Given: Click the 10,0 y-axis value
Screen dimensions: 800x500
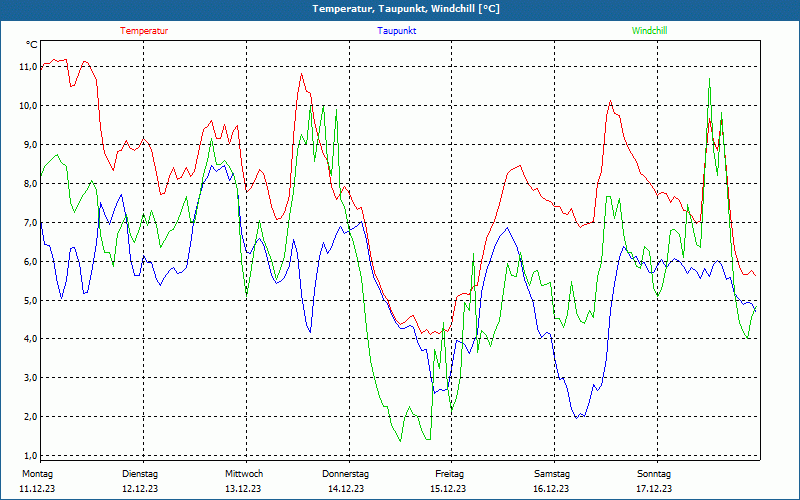Looking at the screenshot, I should click(x=28, y=106).
